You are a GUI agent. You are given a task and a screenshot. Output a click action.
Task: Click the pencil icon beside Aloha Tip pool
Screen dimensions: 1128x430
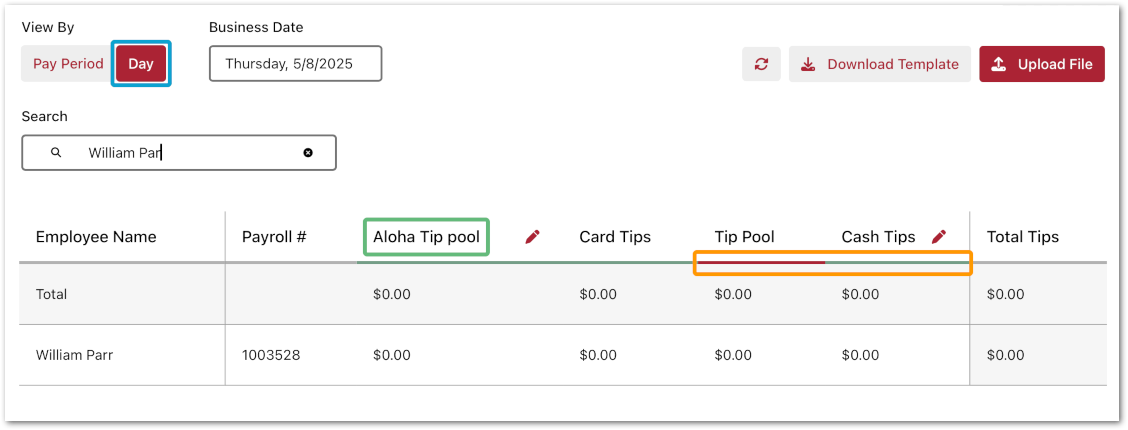tap(532, 237)
